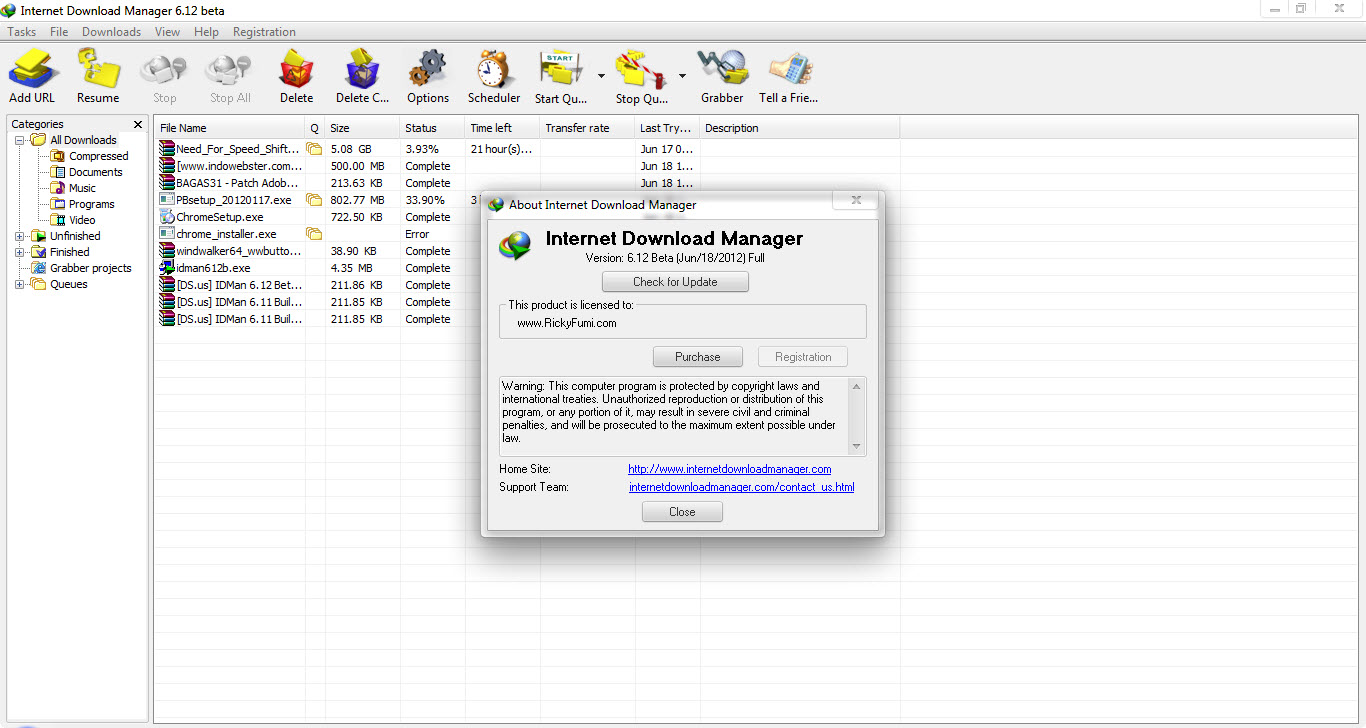Screen dimensions: 1366x728
Task: Select the [DS.us] IDMan 6.12 Bet... row
Action: pyautogui.click(x=239, y=285)
